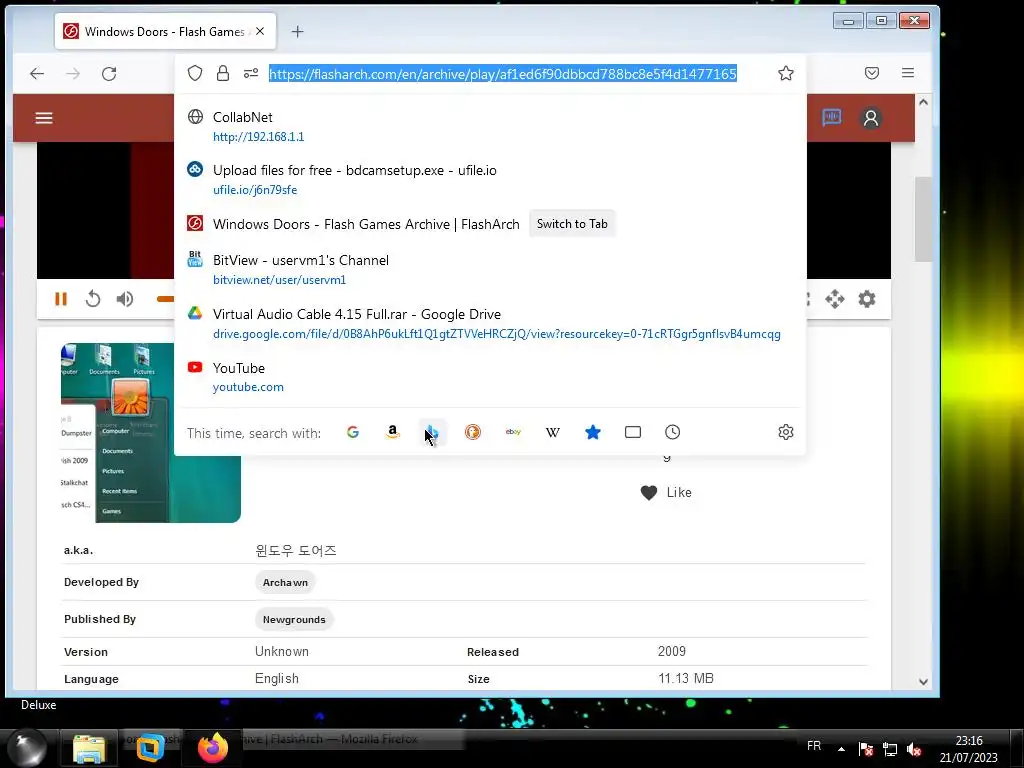Screen dimensions: 1024x768
Task: Open search settings gear in dropdown
Action: [x=786, y=432]
